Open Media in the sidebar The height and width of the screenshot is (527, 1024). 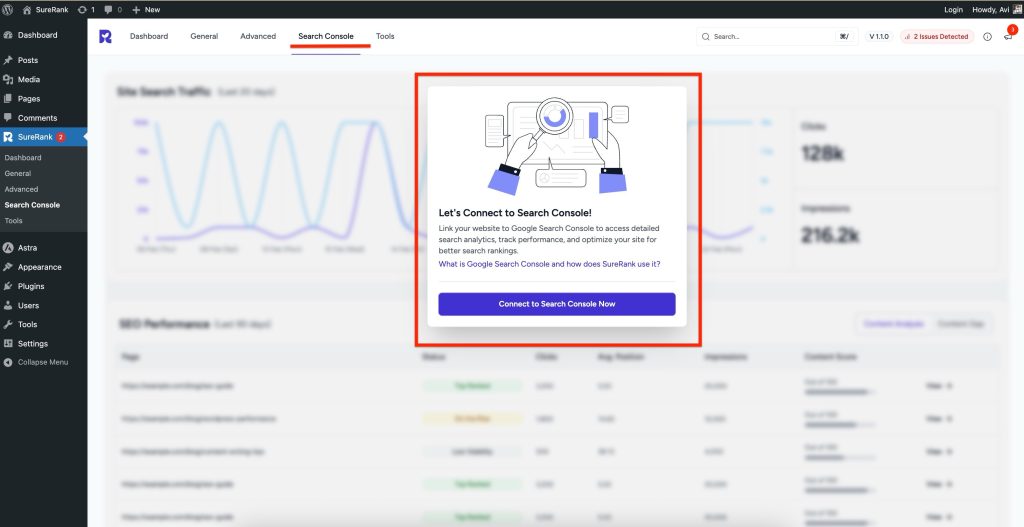point(29,80)
